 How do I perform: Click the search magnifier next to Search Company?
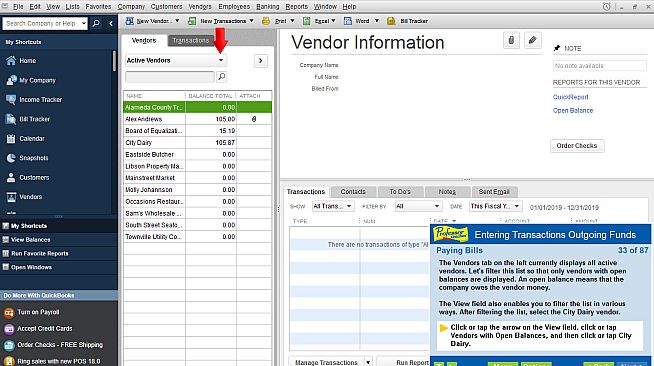96,23
